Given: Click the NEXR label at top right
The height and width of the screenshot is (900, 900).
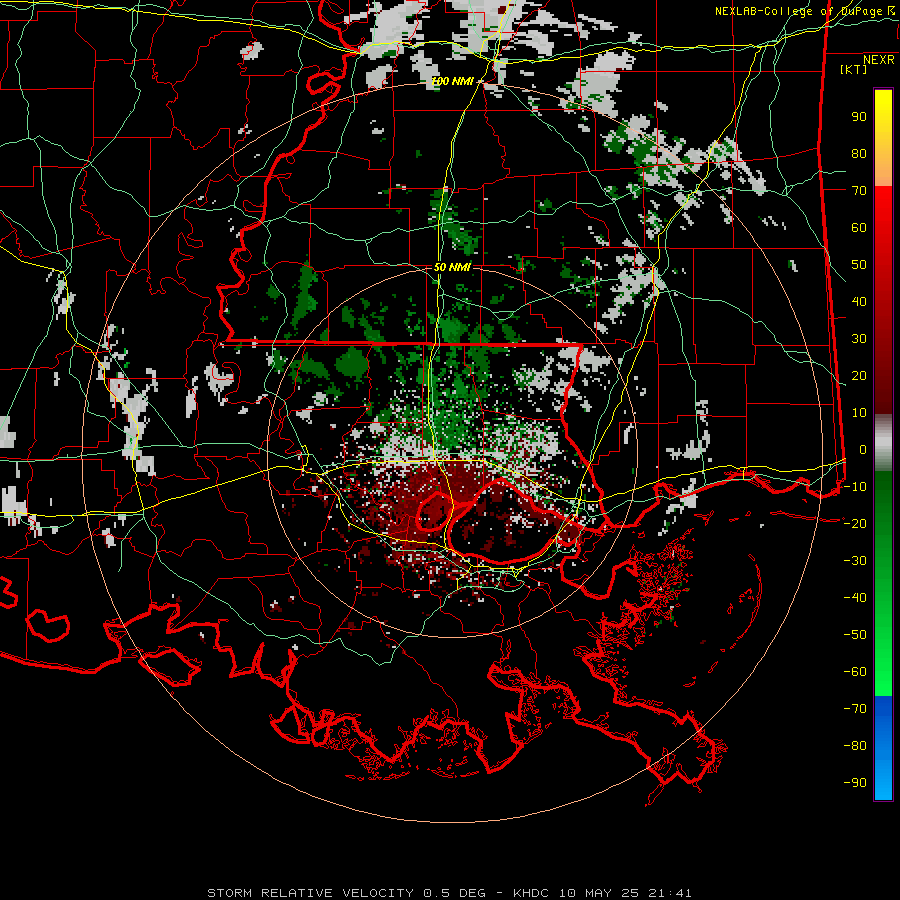Looking at the screenshot, I should coord(879,60).
